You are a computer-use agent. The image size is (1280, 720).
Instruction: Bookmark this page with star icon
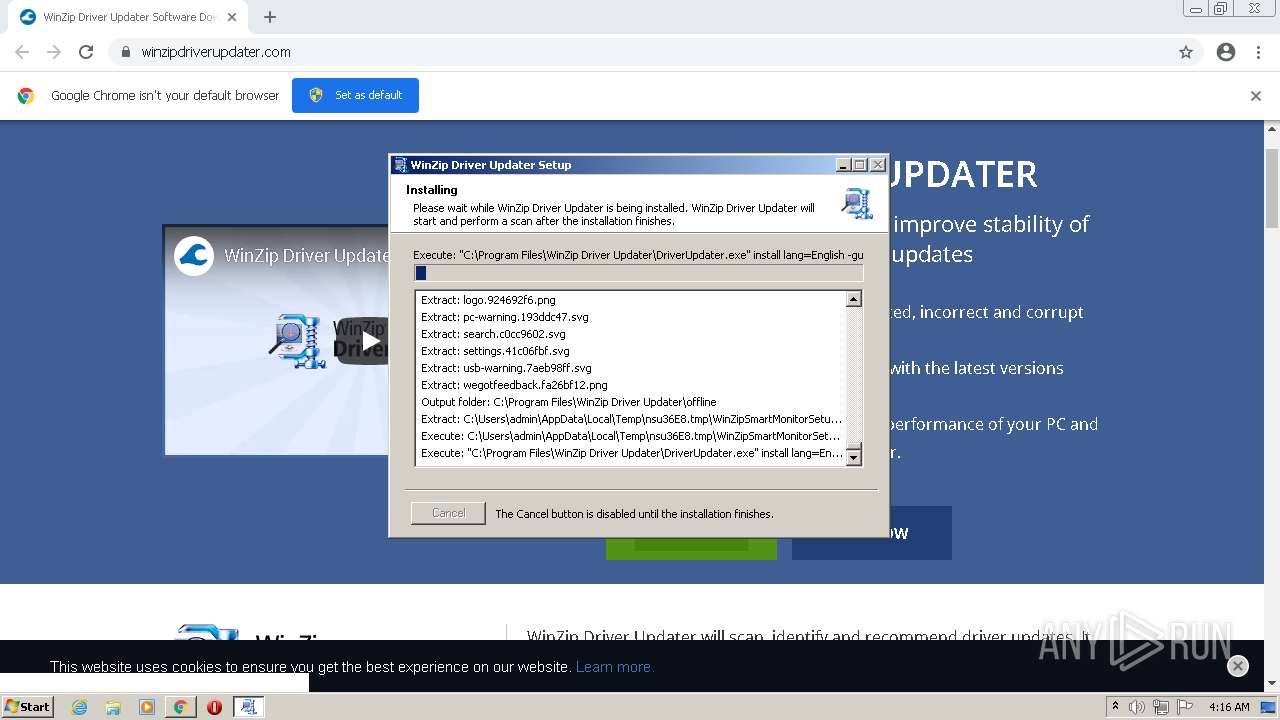pyautogui.click(x=1186, y=52)
